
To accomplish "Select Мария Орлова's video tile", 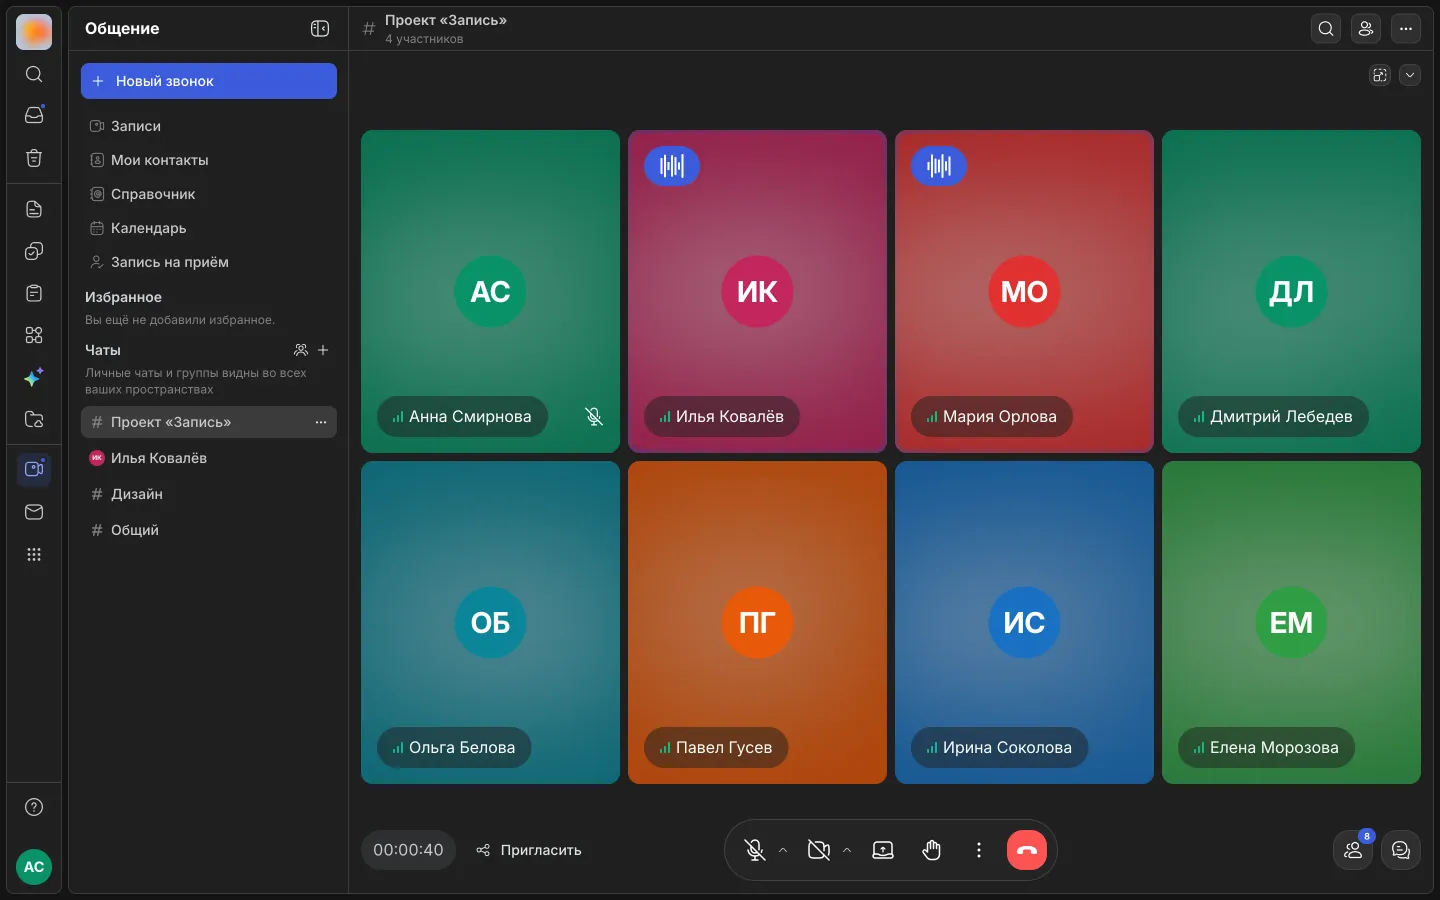I will tap(1024, 291).
